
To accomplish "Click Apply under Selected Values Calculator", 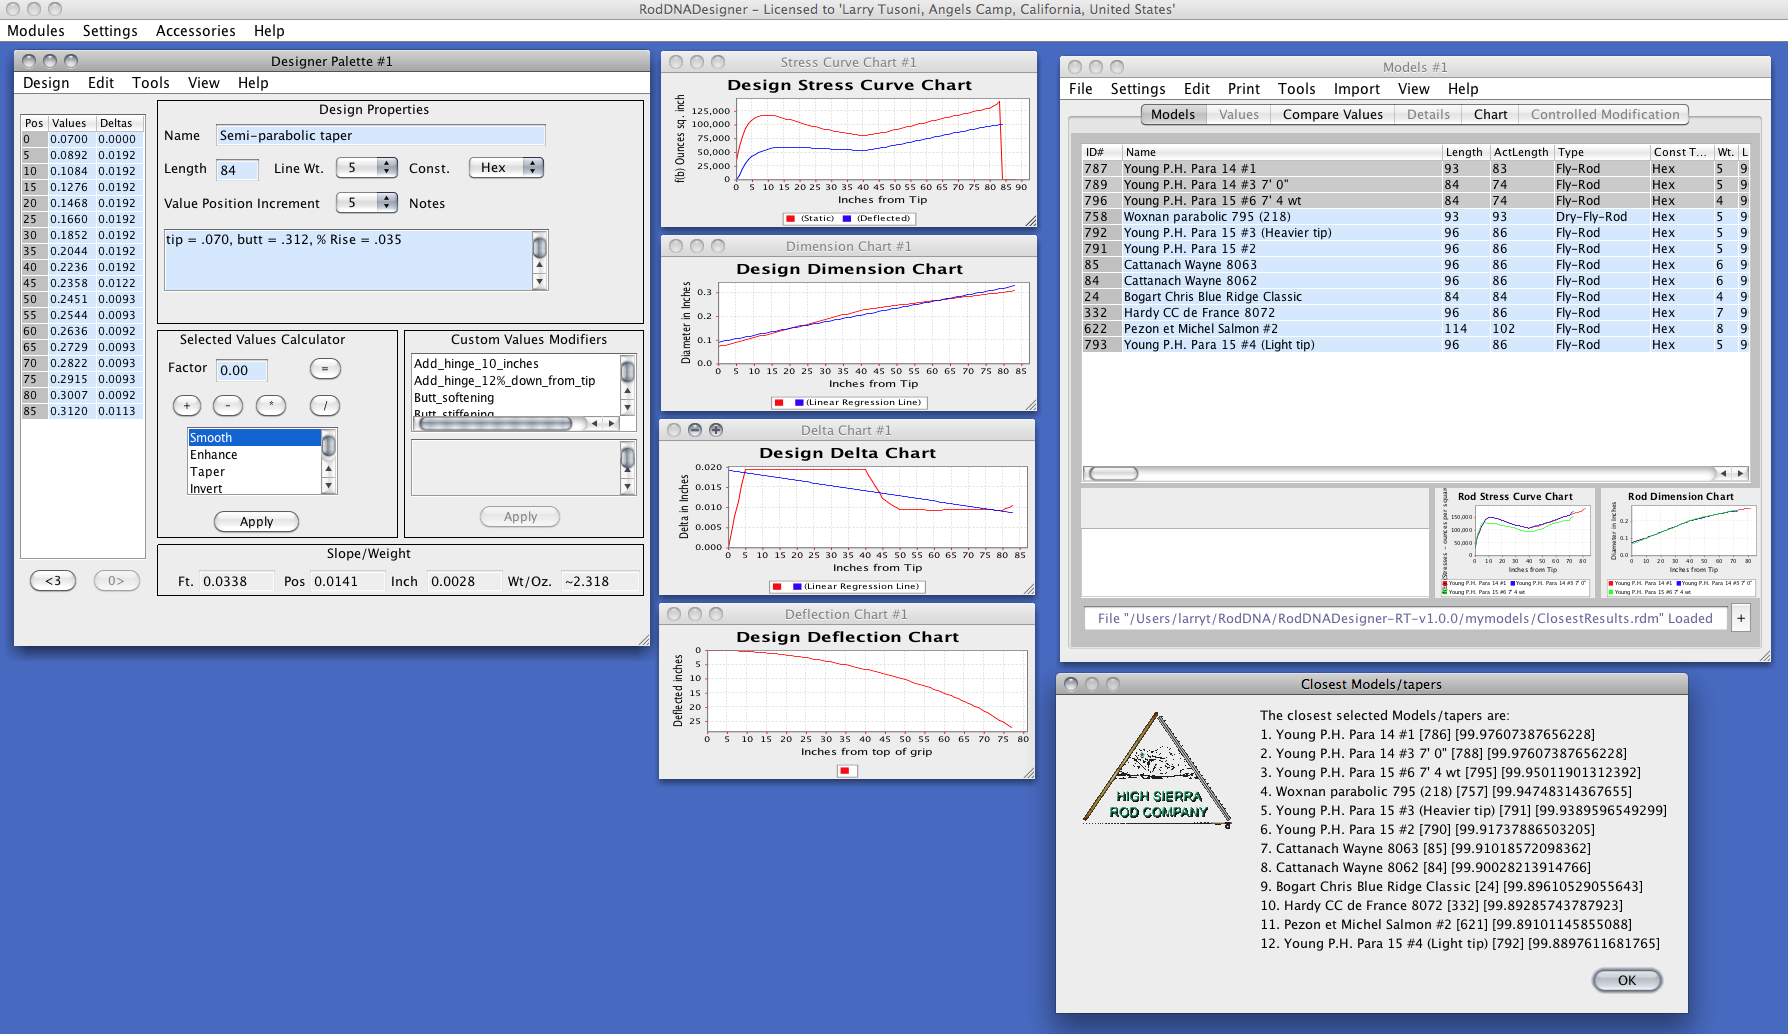I will pos(256,521).
